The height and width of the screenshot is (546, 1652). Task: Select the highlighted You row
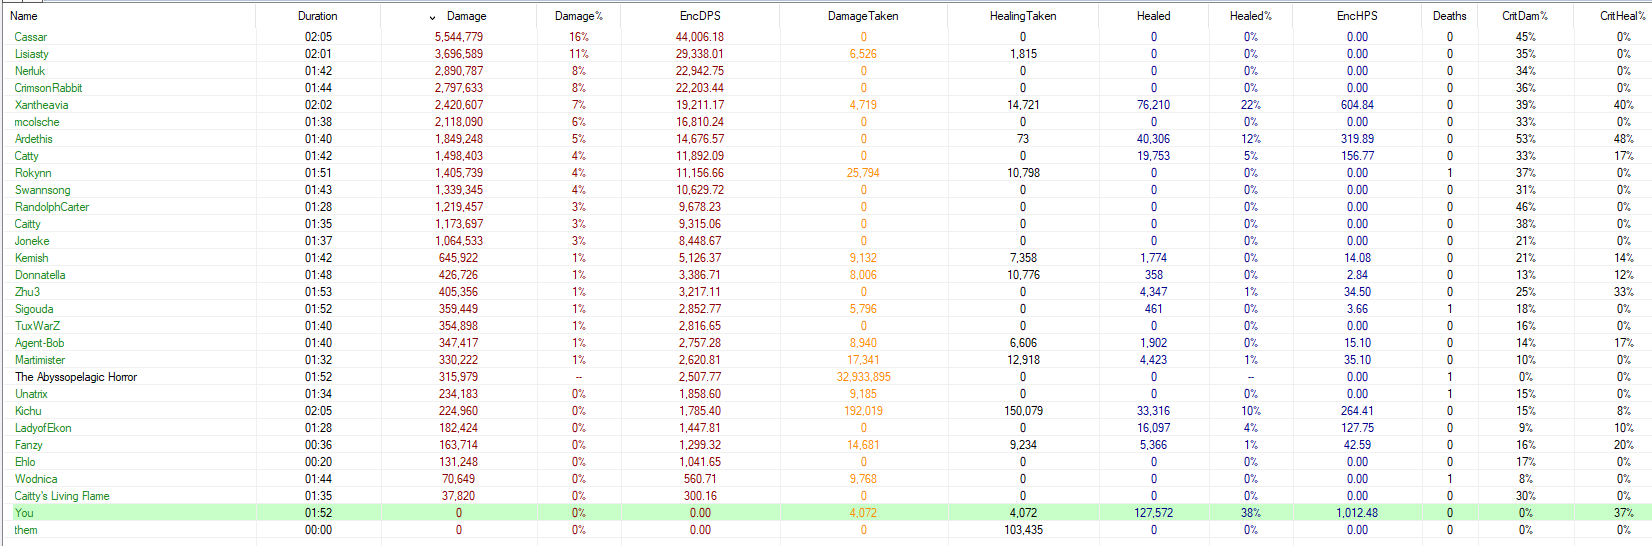[24, 513]
